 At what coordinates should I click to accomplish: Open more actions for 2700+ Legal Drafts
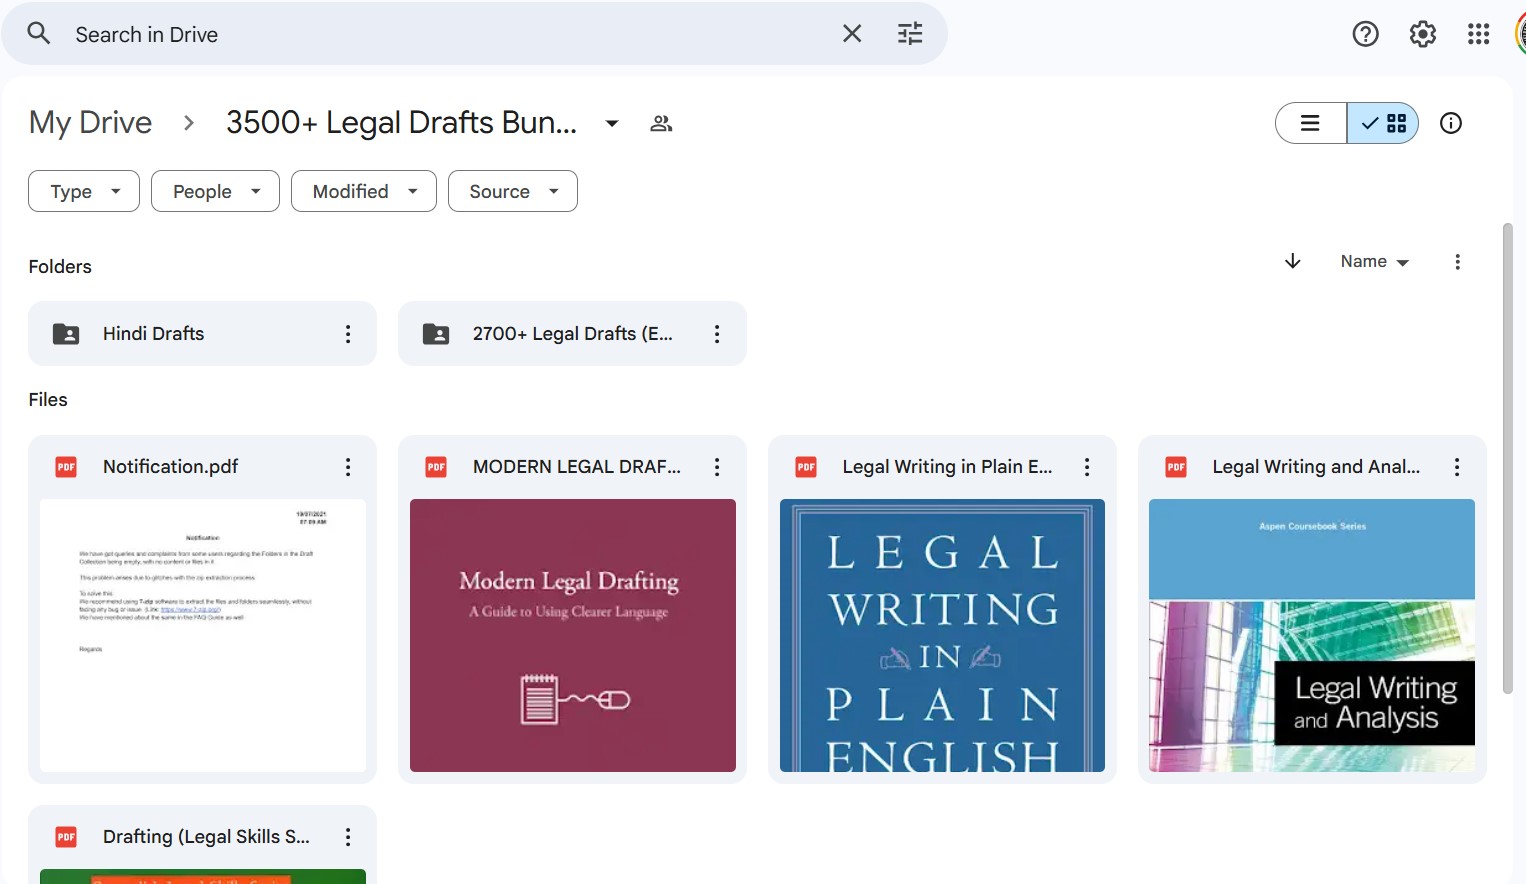pos(717,334)
